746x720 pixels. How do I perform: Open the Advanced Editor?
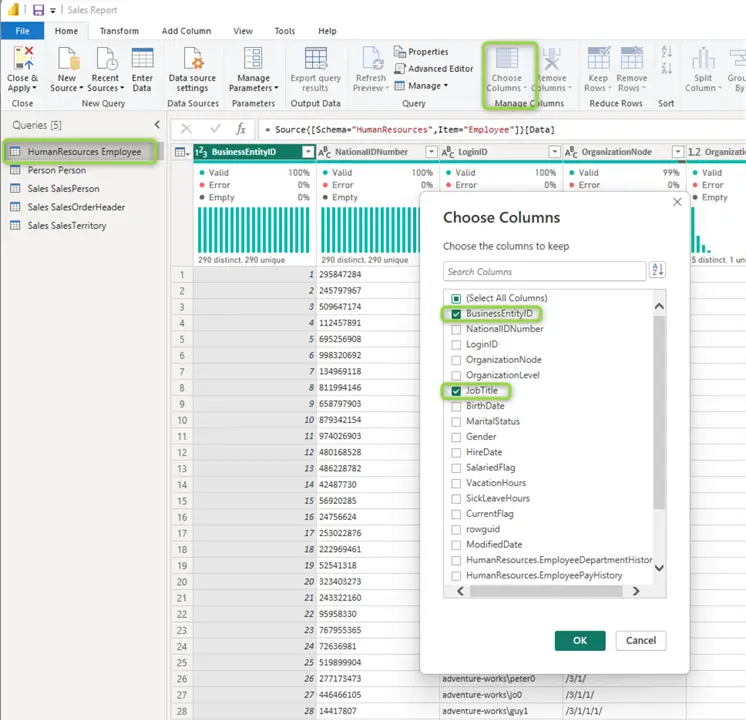pos(433,69)
